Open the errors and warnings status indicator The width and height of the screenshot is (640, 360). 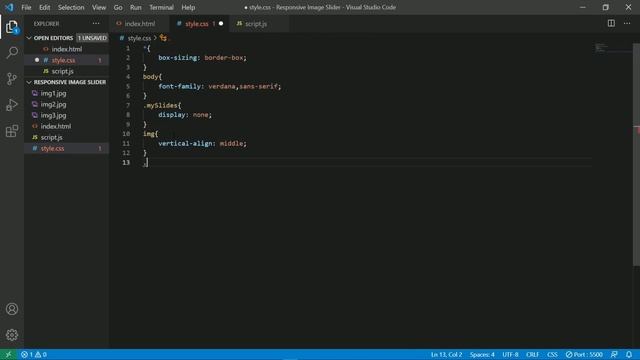click(34, 355)
